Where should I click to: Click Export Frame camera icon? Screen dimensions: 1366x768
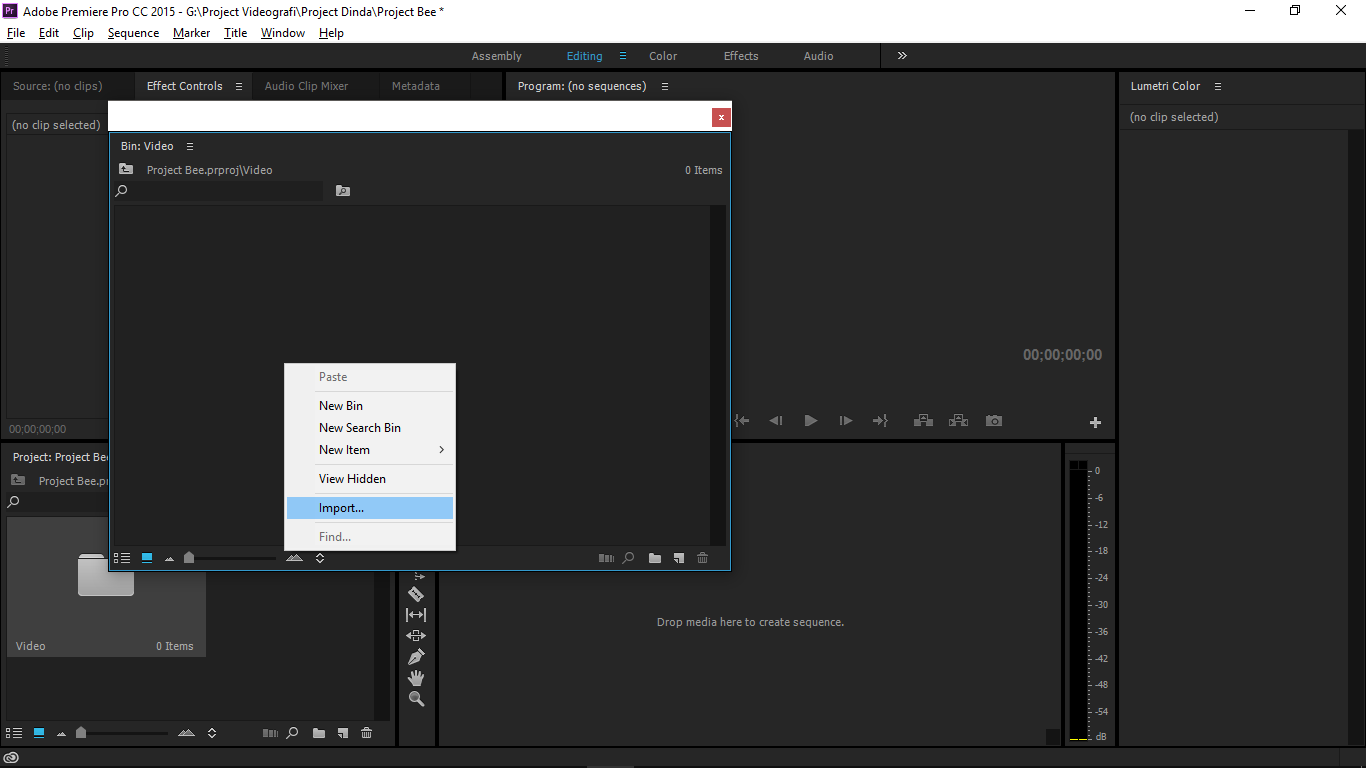pyautogui.click(x=994, y=421)
